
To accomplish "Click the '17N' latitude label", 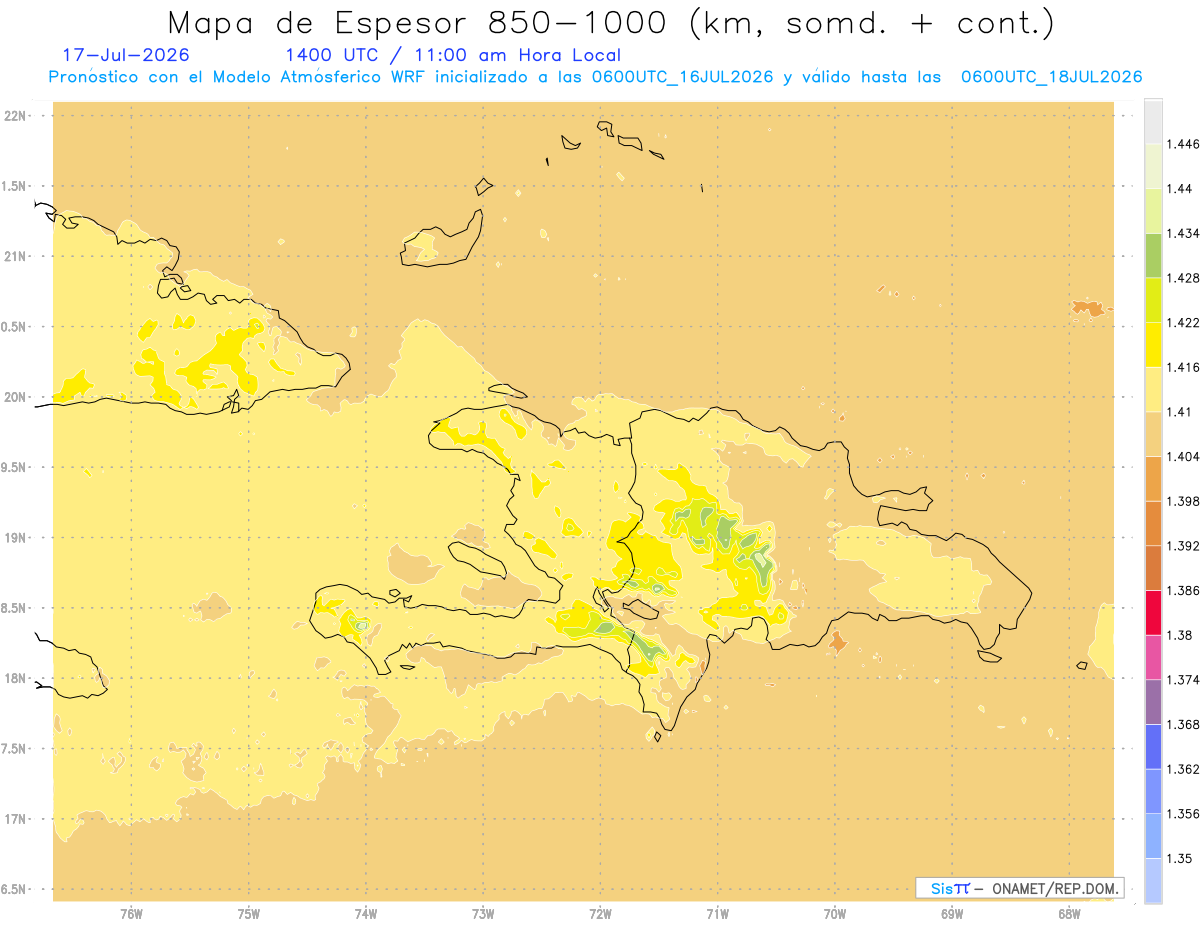I will 17,819.
